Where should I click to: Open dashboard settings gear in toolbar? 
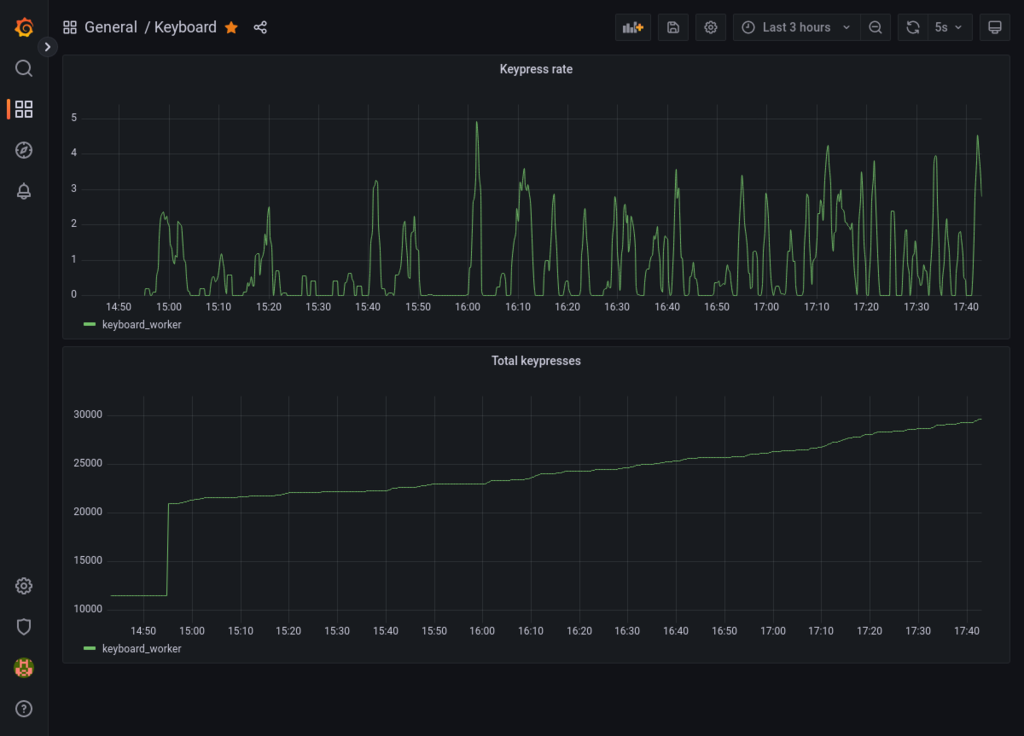tap(711, 27)
